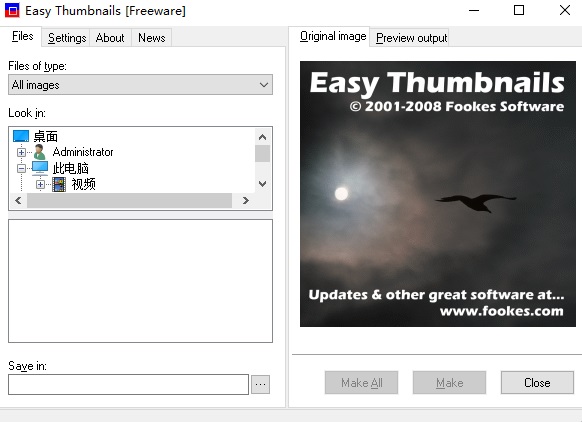Click the tree's right horizontal scroll arrow
582x422 pixels.
(245, 200)
